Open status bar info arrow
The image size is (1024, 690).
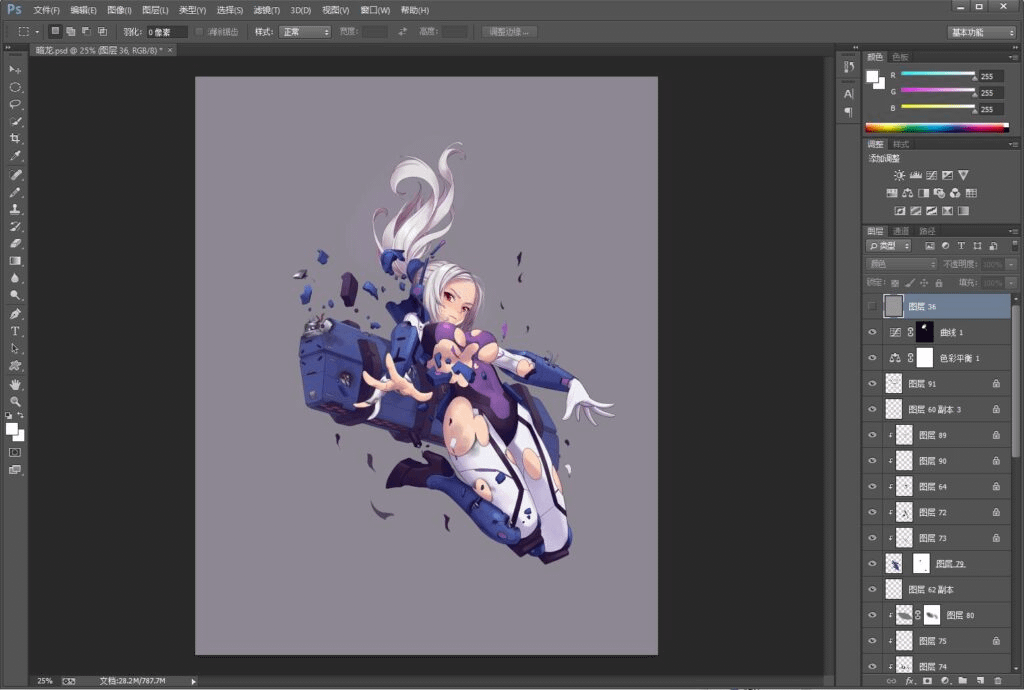[193, 681]
